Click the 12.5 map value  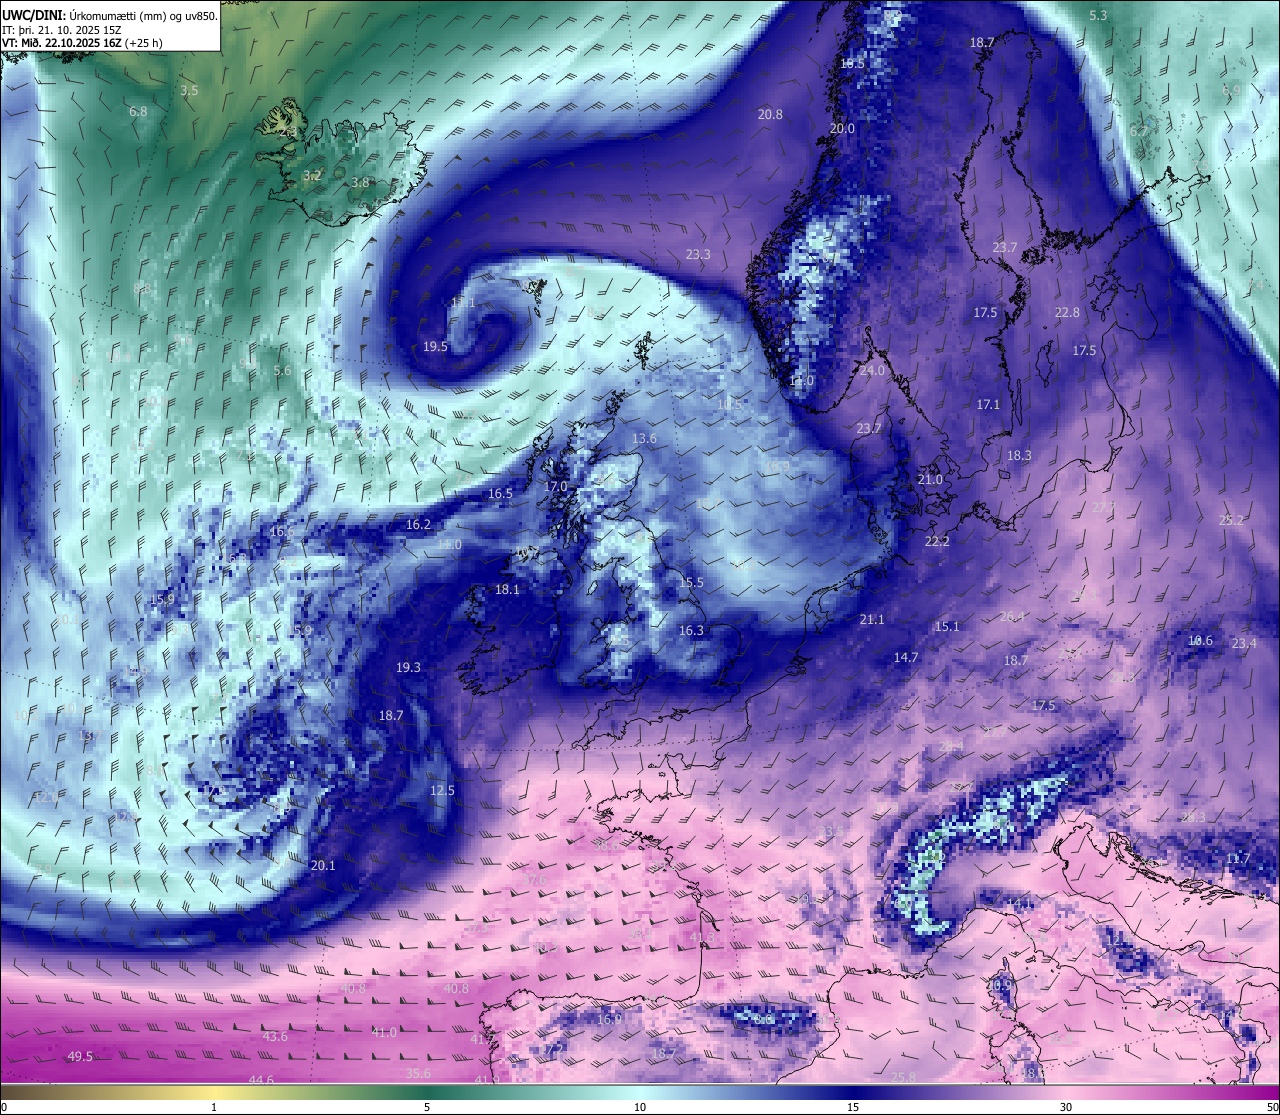click(x=442, y=790)
